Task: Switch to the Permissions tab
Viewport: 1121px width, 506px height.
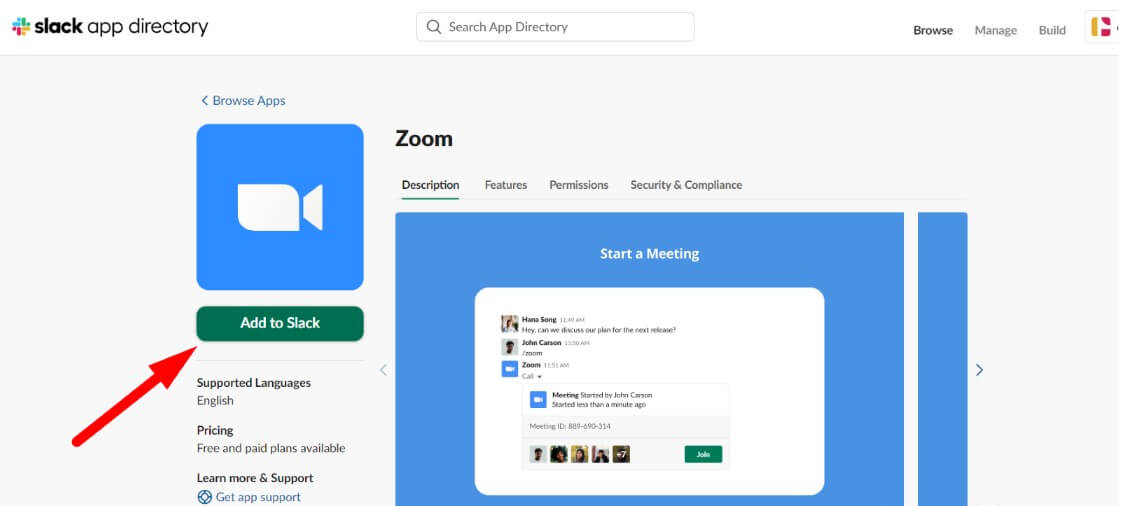Action: [x=578, y=185]
